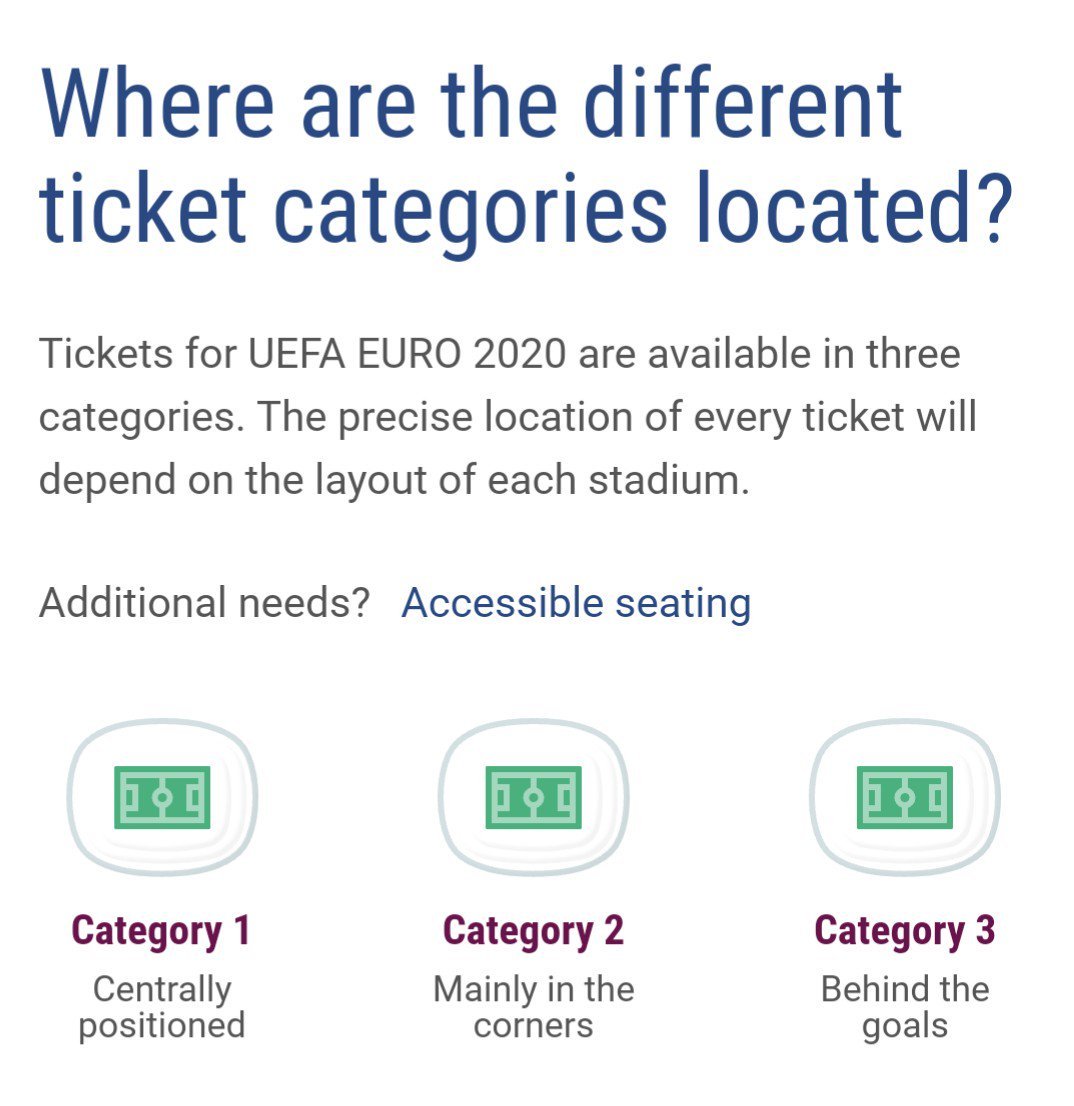Click the 'Additional needs?' label
This screenshot has height=1106, width=1074.
[x=205, y=603]
